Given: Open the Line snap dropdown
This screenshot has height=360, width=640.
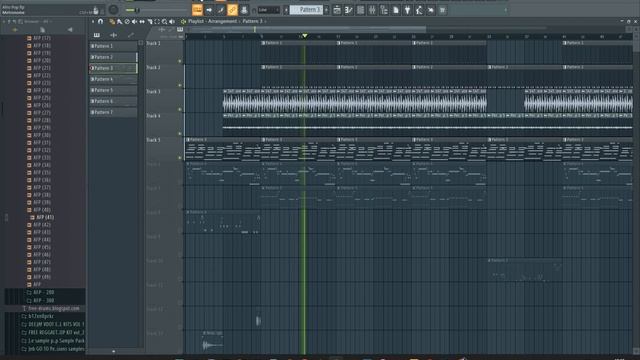Looking at the screenshot, I should pyautogui.click(x=269, y=10).
